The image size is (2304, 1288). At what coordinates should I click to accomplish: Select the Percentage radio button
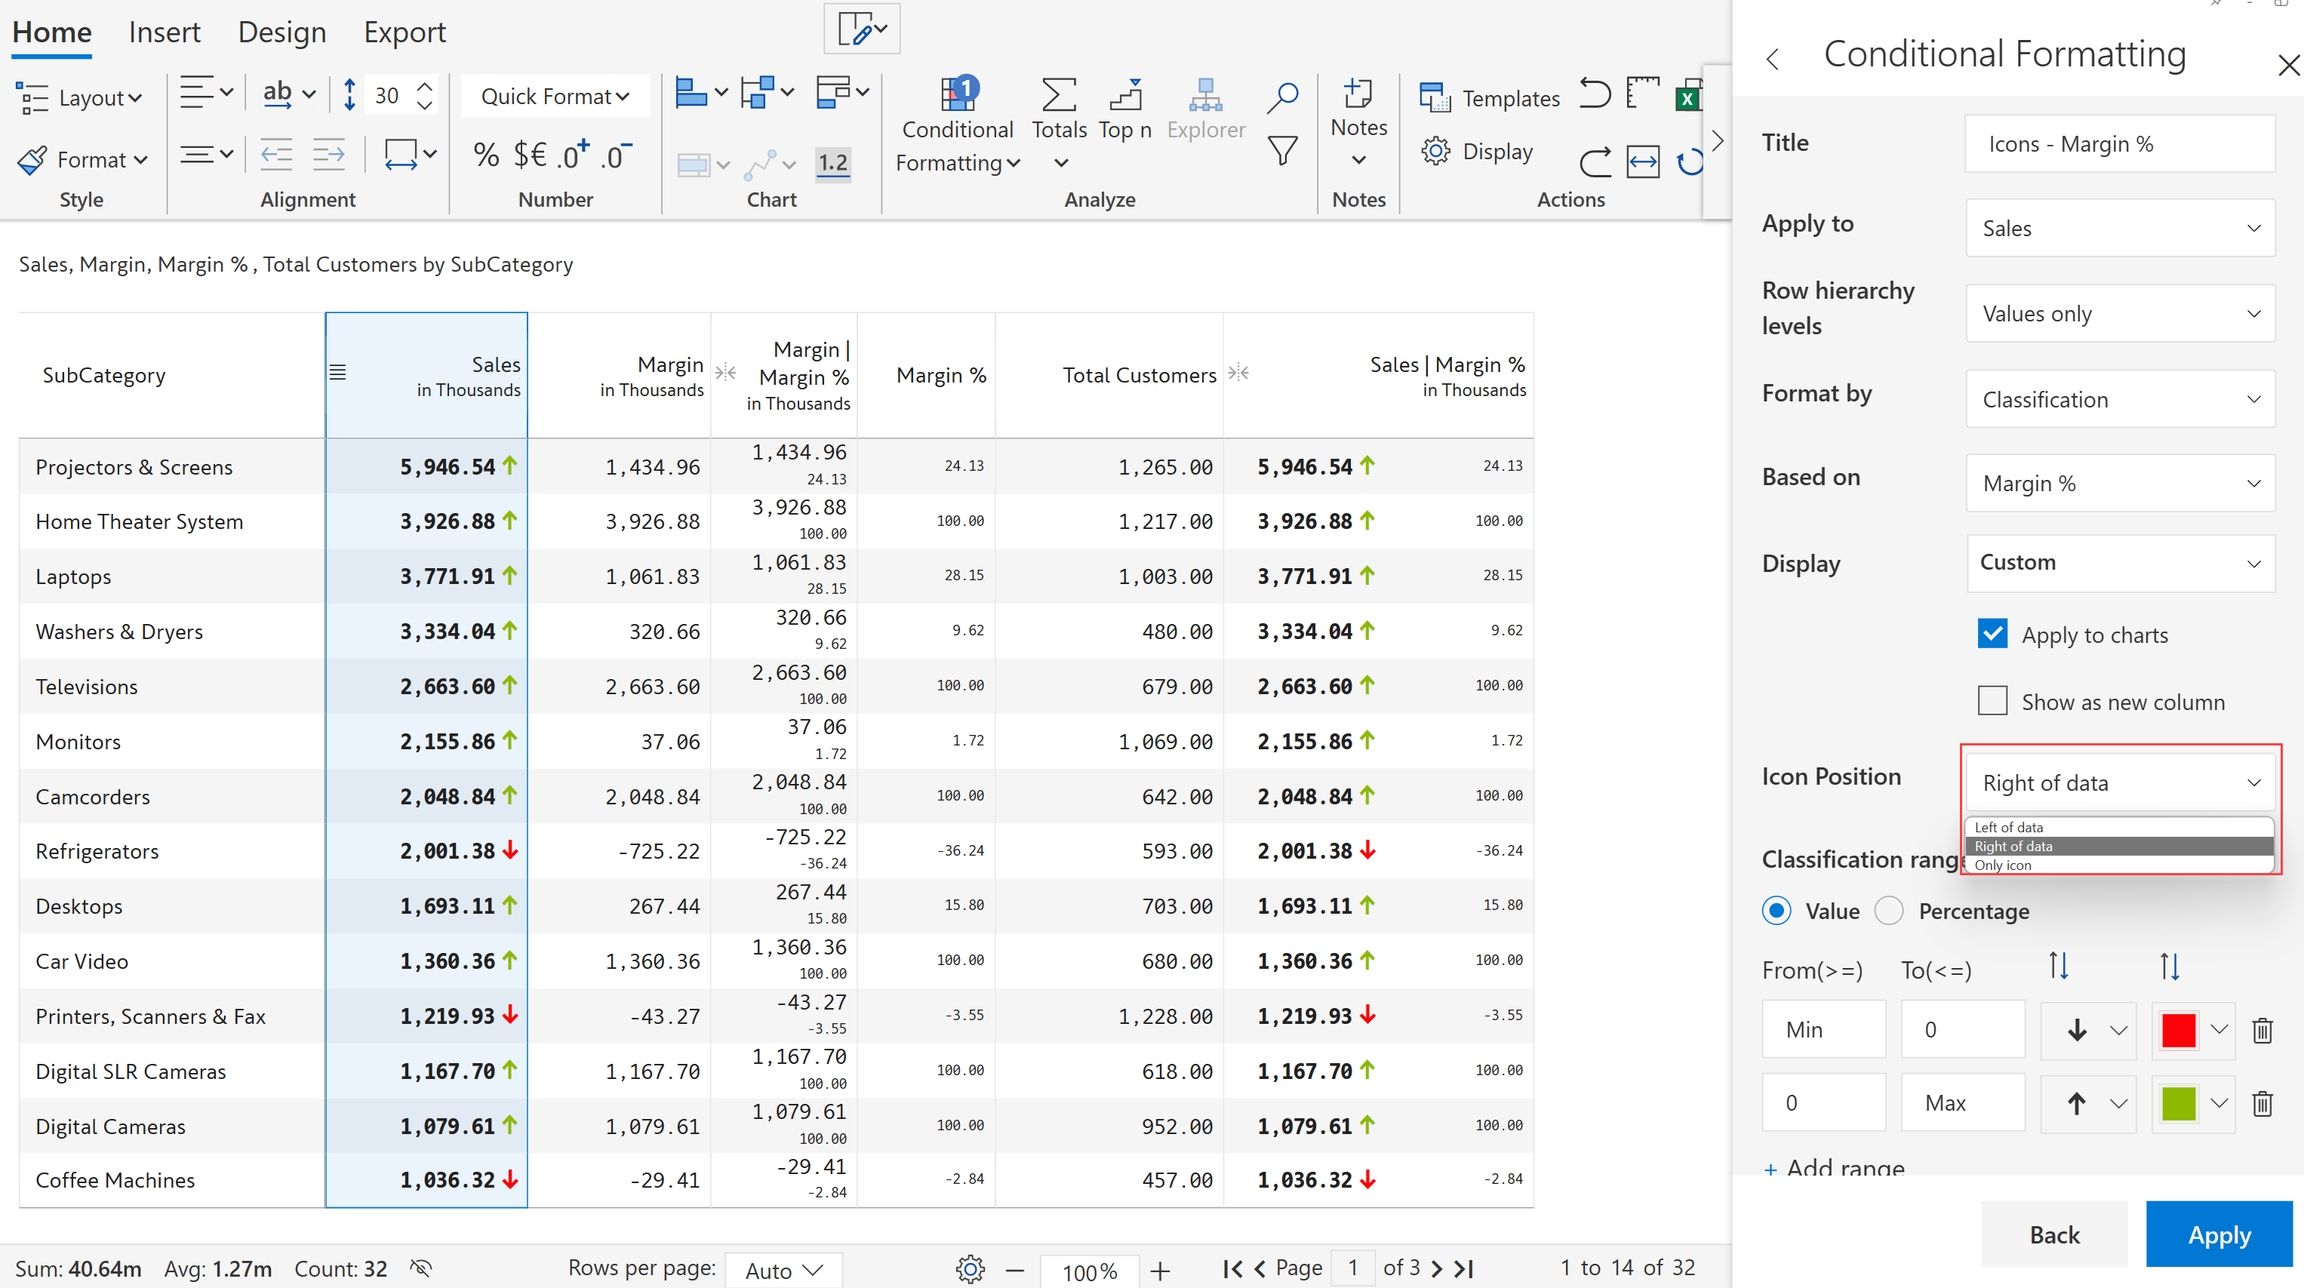pos(1889,911)
